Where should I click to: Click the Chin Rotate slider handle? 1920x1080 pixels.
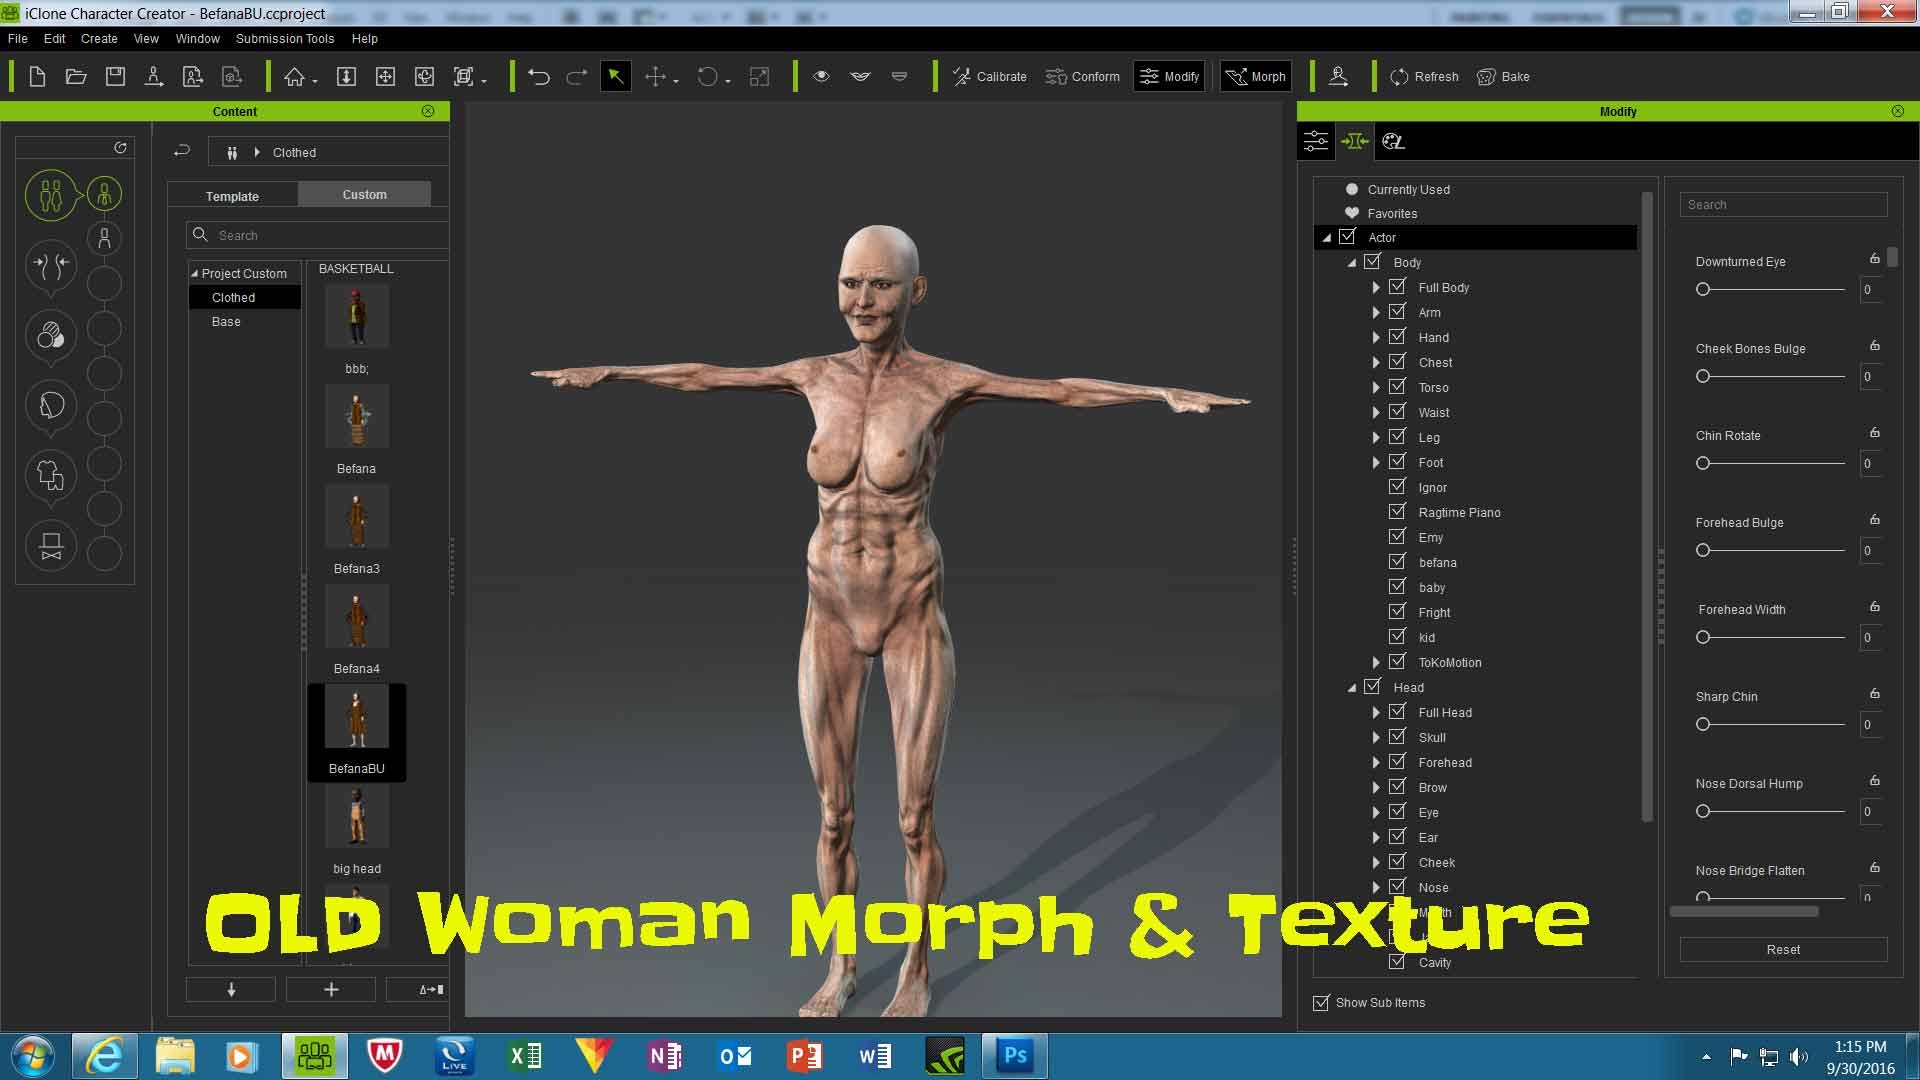[1703, 463]
